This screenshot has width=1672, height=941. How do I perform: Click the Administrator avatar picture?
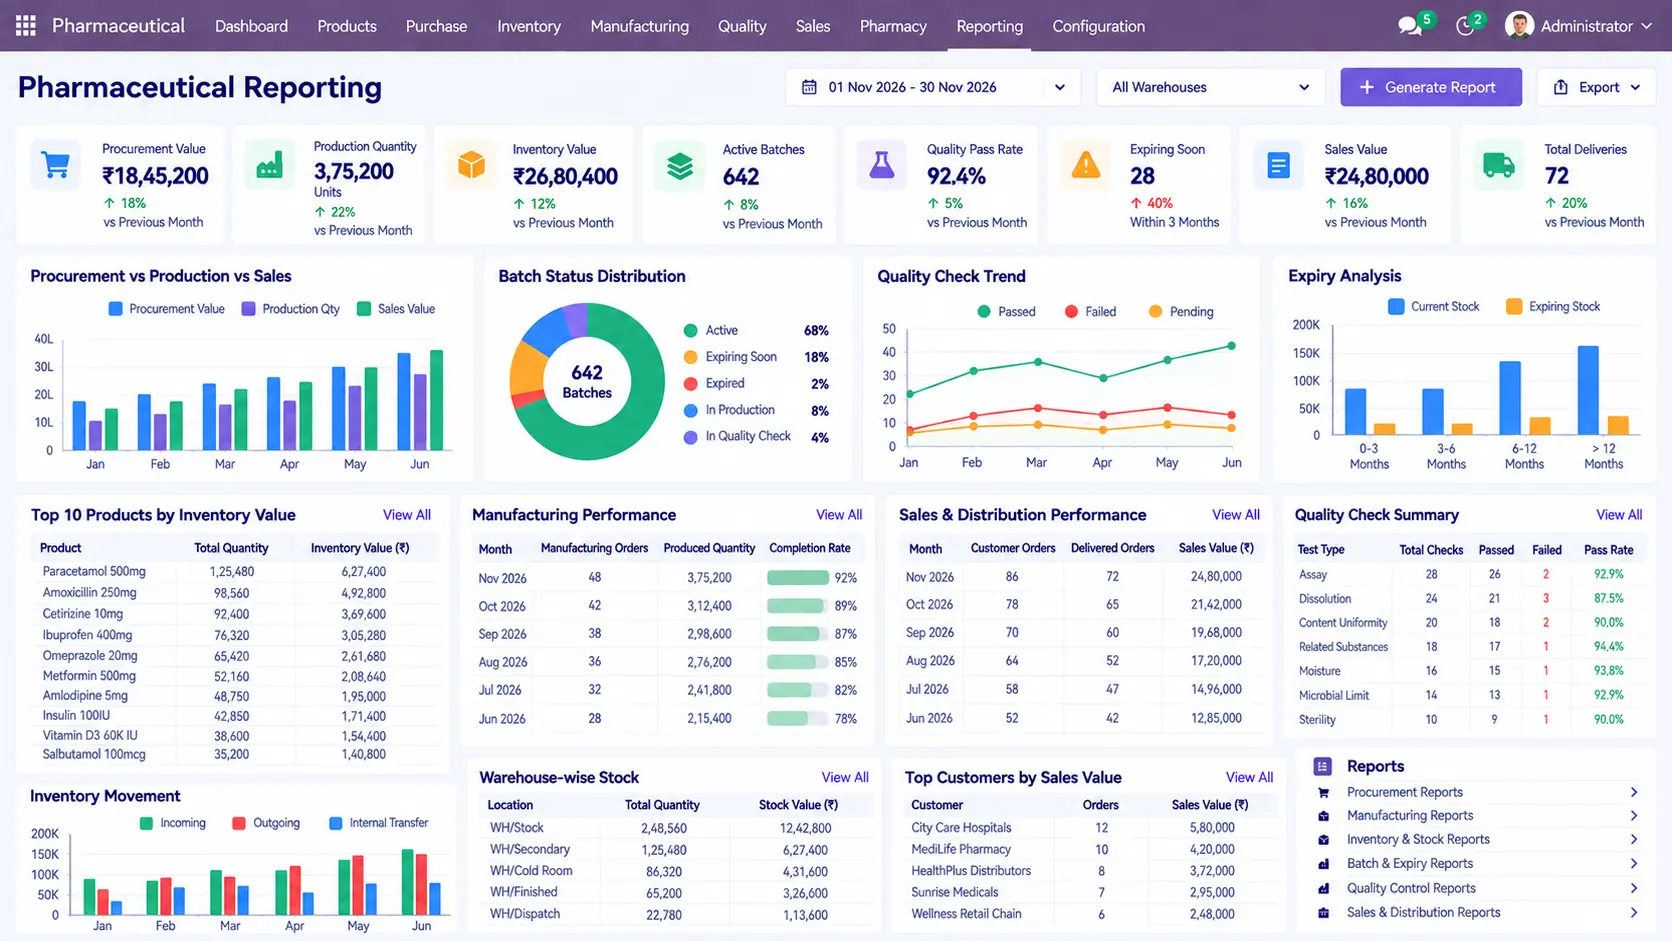[1519, 26]
